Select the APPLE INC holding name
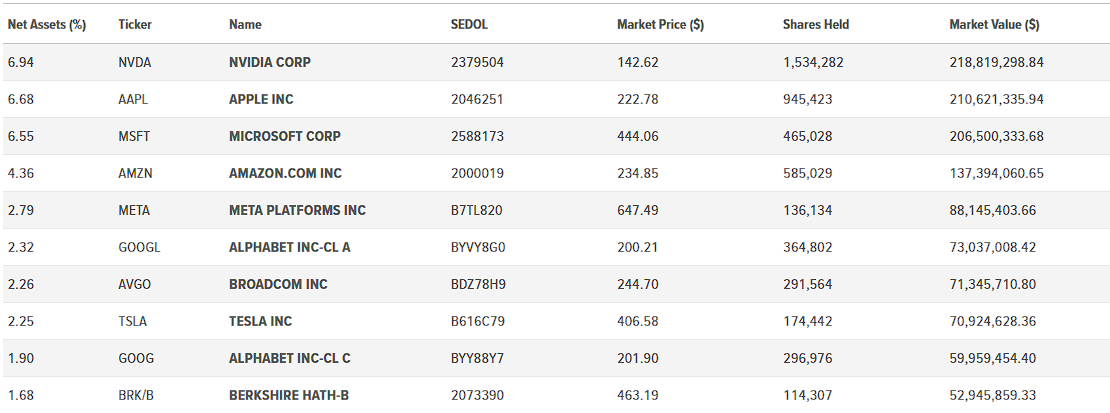Image resolution: width=1110 pixels, height=413 pixels. coord(261,99)
